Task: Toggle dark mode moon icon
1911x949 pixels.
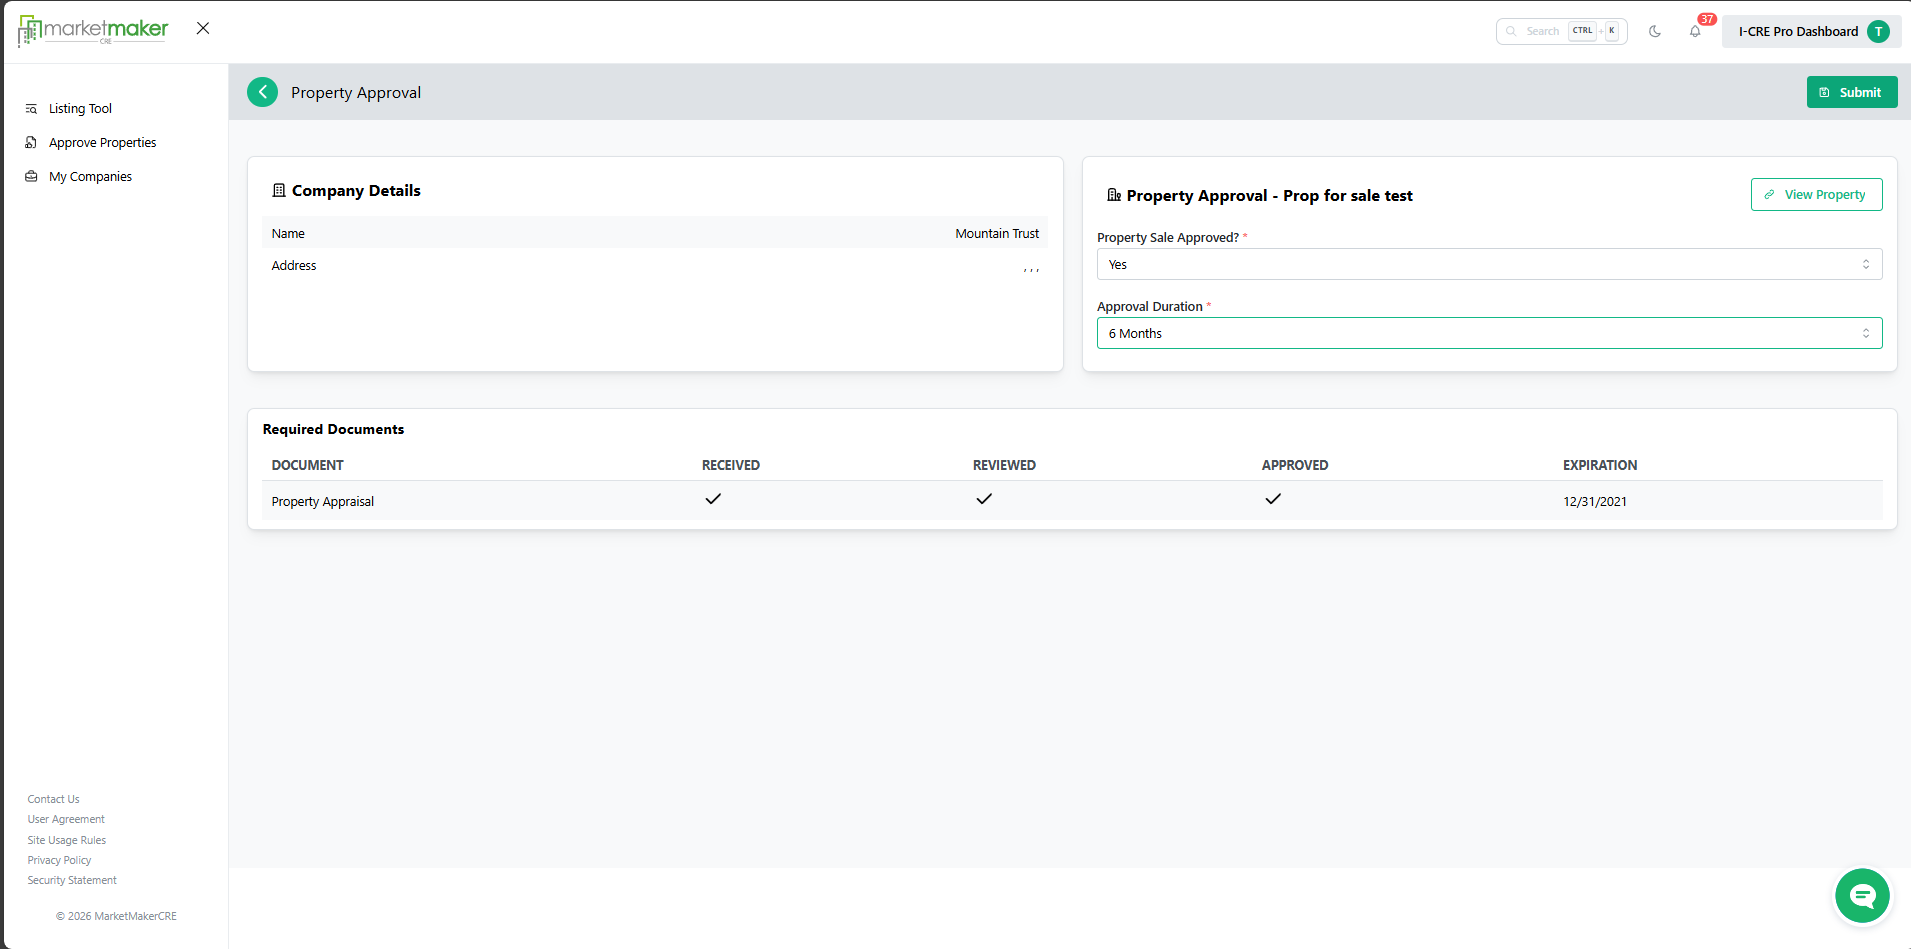Action: point(1655,31)
